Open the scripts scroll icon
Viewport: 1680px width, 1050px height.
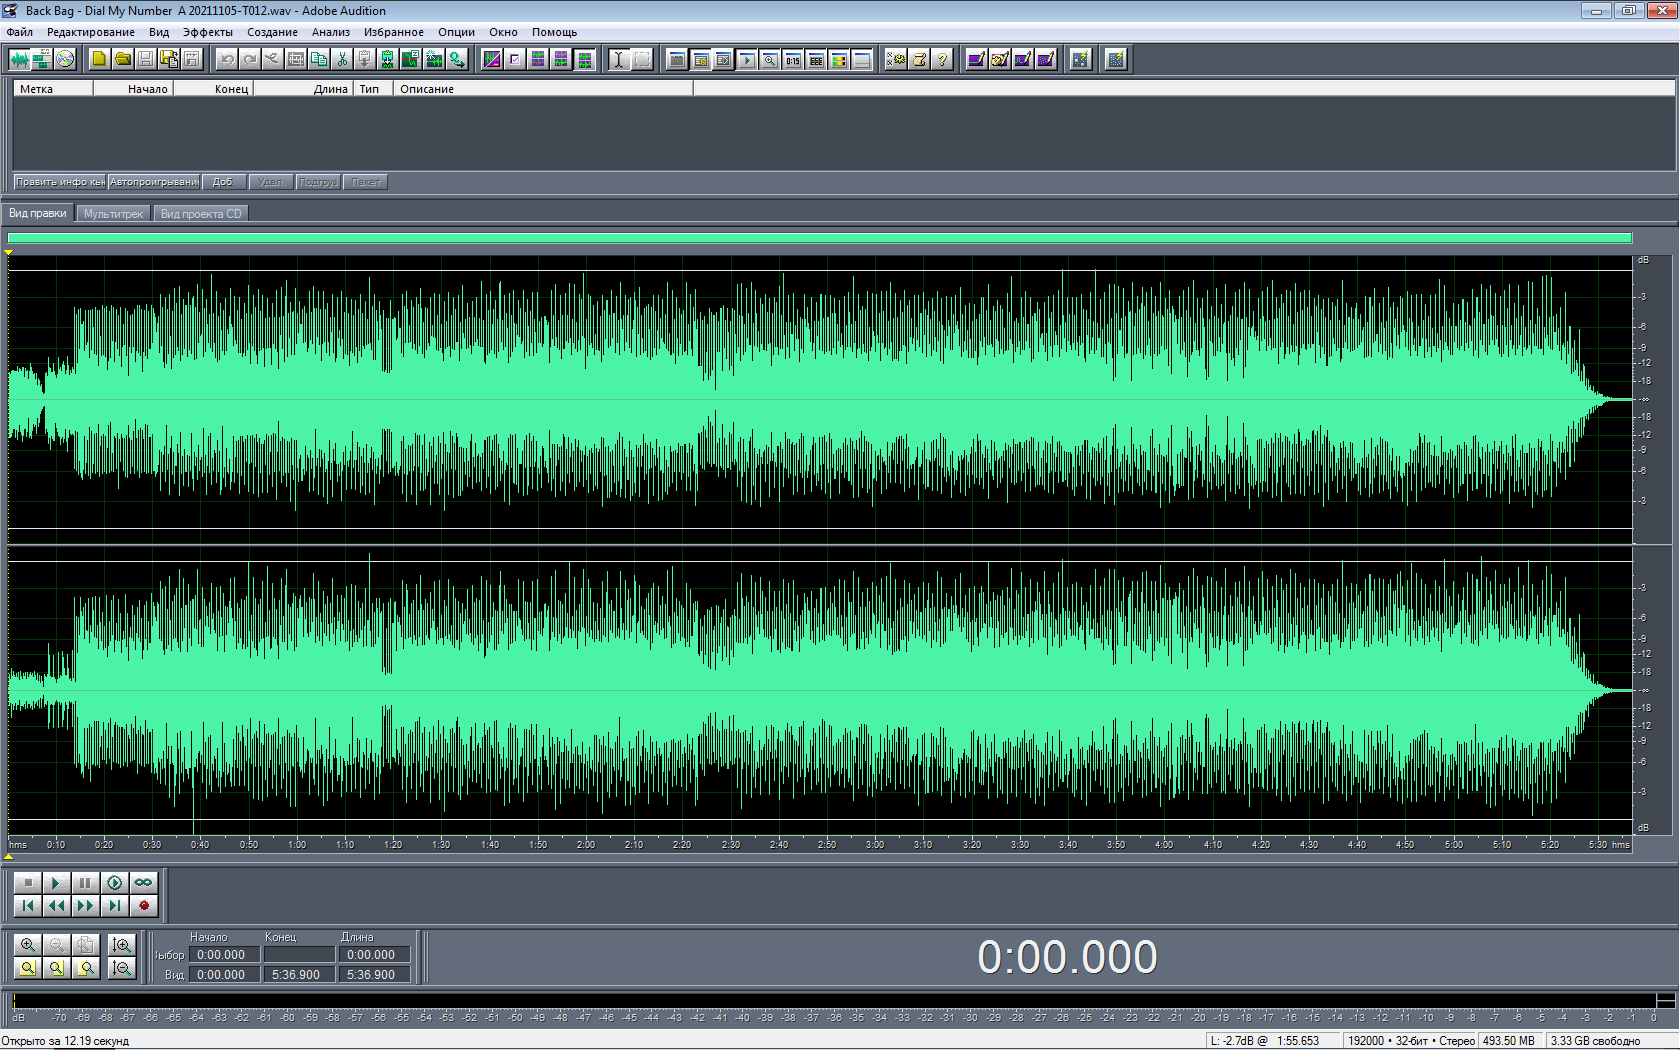(919, 60)
